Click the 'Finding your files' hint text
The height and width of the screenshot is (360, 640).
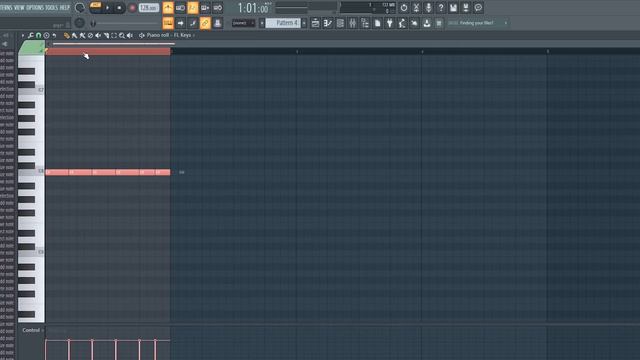coord(476,23)
